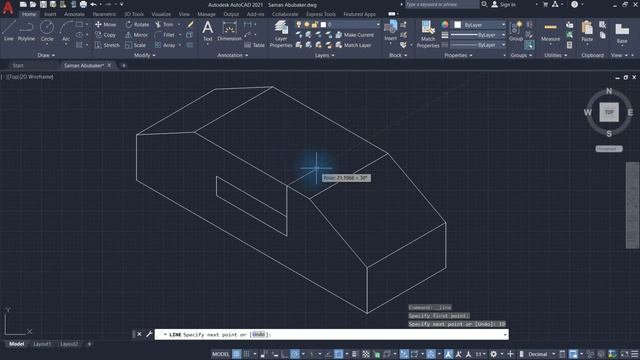Click the Mirror tool
This screenshot has width=640, height=360.
tap(137, 35)
